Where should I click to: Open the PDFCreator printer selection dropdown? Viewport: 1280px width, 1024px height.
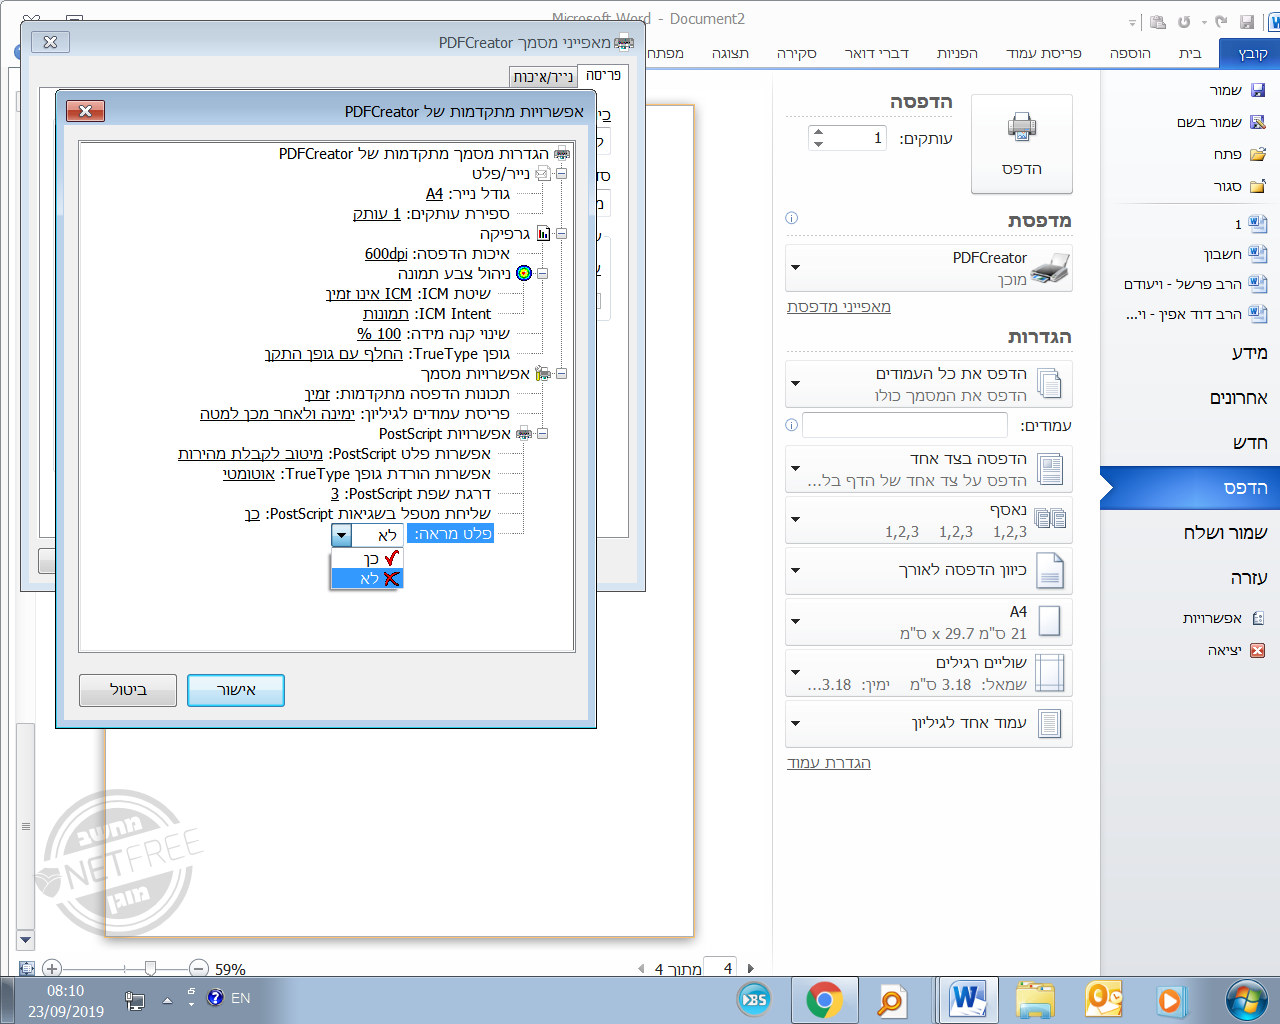[796, 267]
